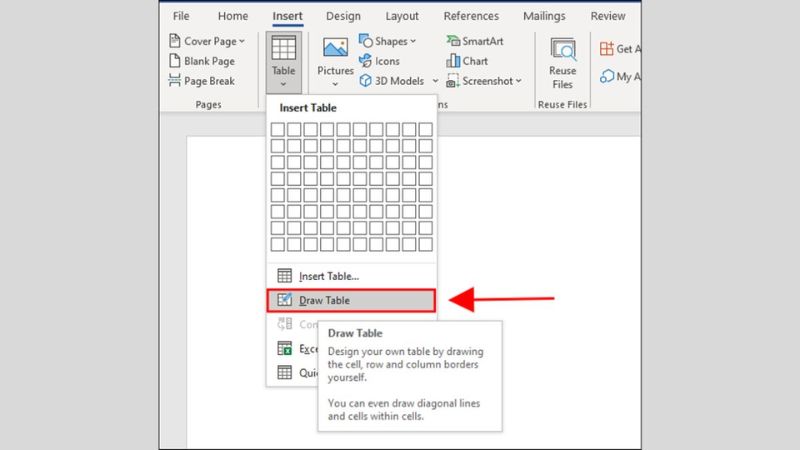The height and width of the screenshot is (450, 800).
Task: Select the Draw Table menu entry
Action: pos(352,301)
